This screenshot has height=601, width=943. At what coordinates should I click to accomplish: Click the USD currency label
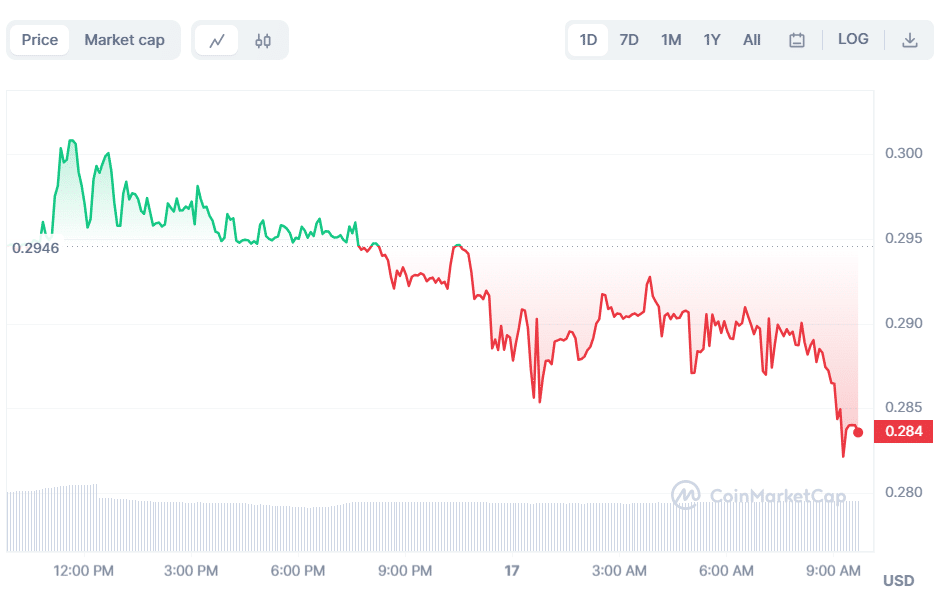pos(898,581)
